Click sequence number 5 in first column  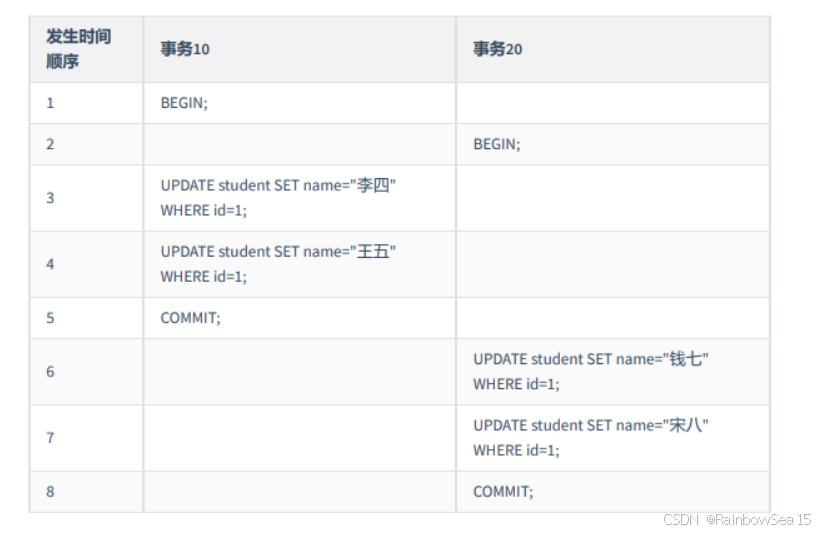(50, 318)
